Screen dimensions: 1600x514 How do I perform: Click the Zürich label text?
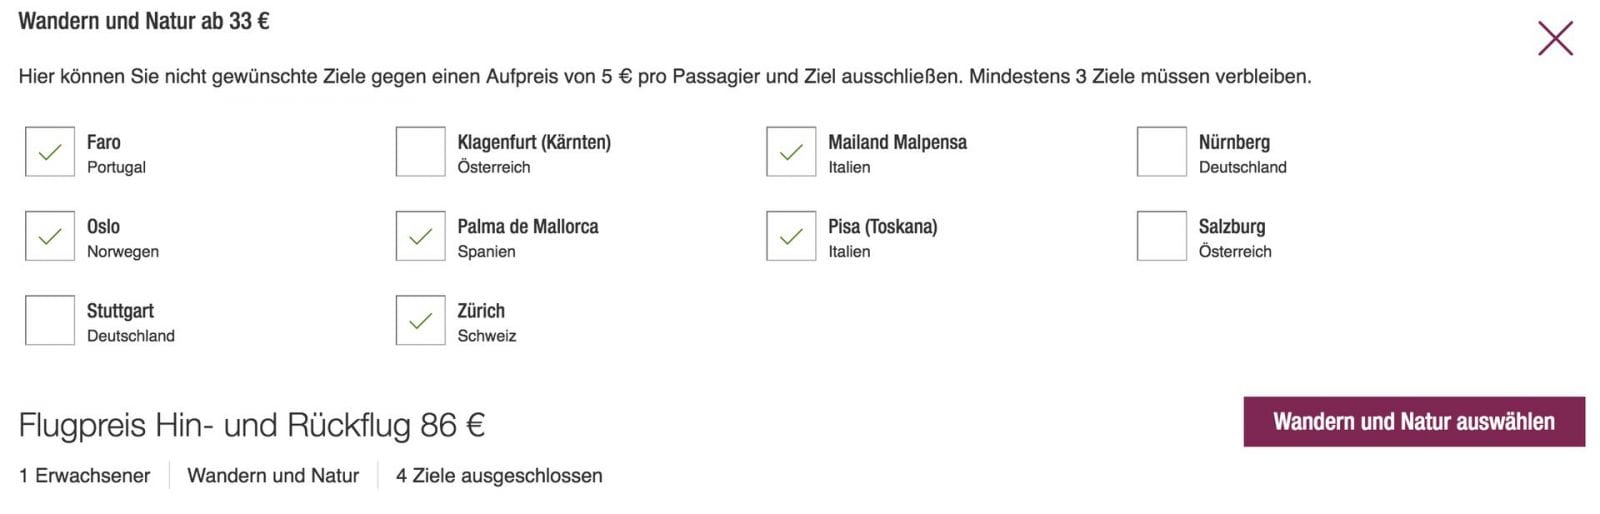(481, 311)
